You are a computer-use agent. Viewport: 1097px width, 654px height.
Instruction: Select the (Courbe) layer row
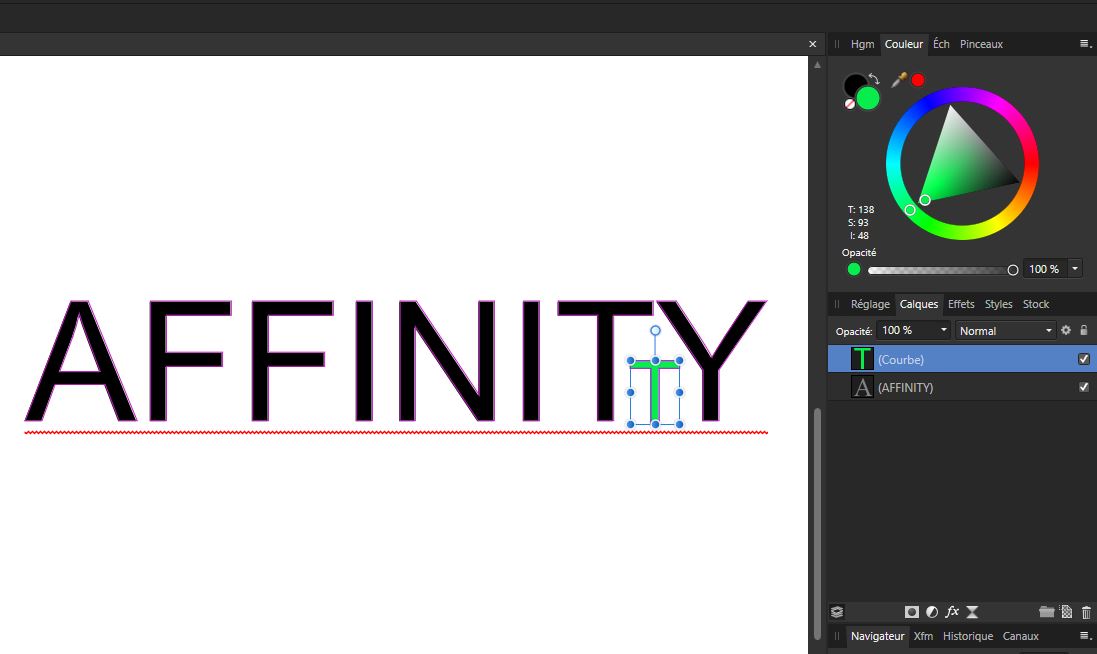[962, 359]
